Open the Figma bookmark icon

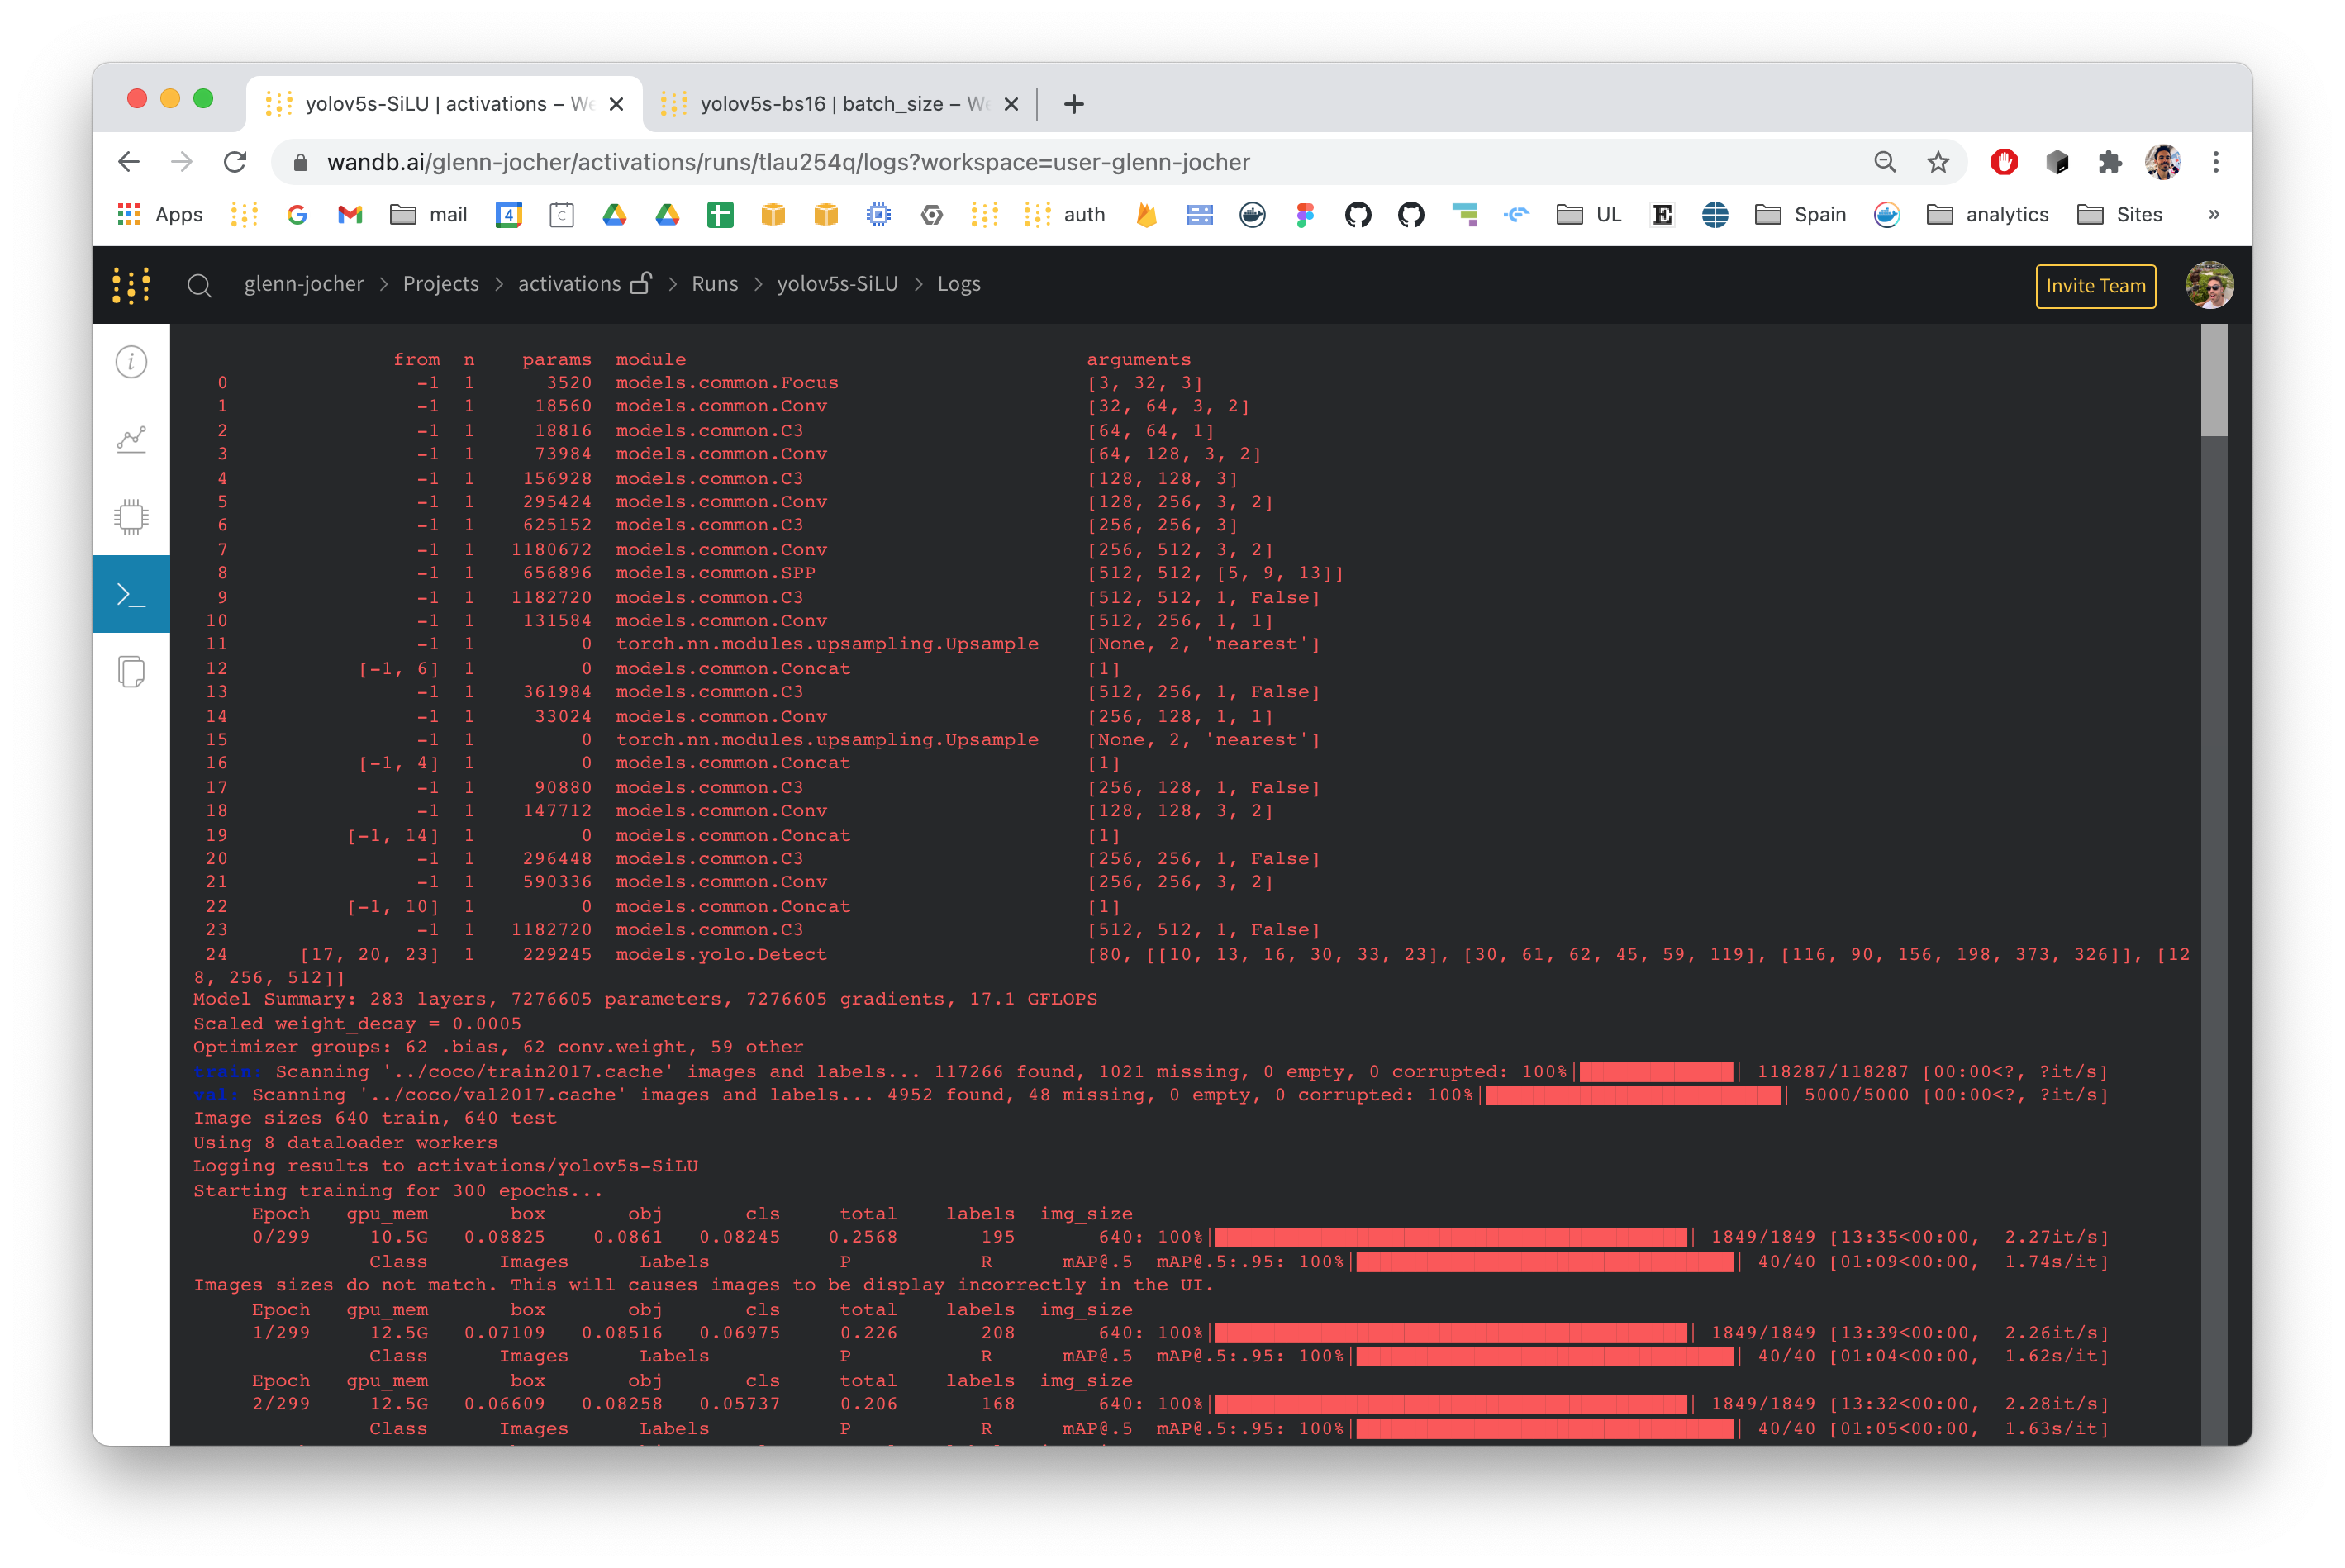coord(1305,214)
